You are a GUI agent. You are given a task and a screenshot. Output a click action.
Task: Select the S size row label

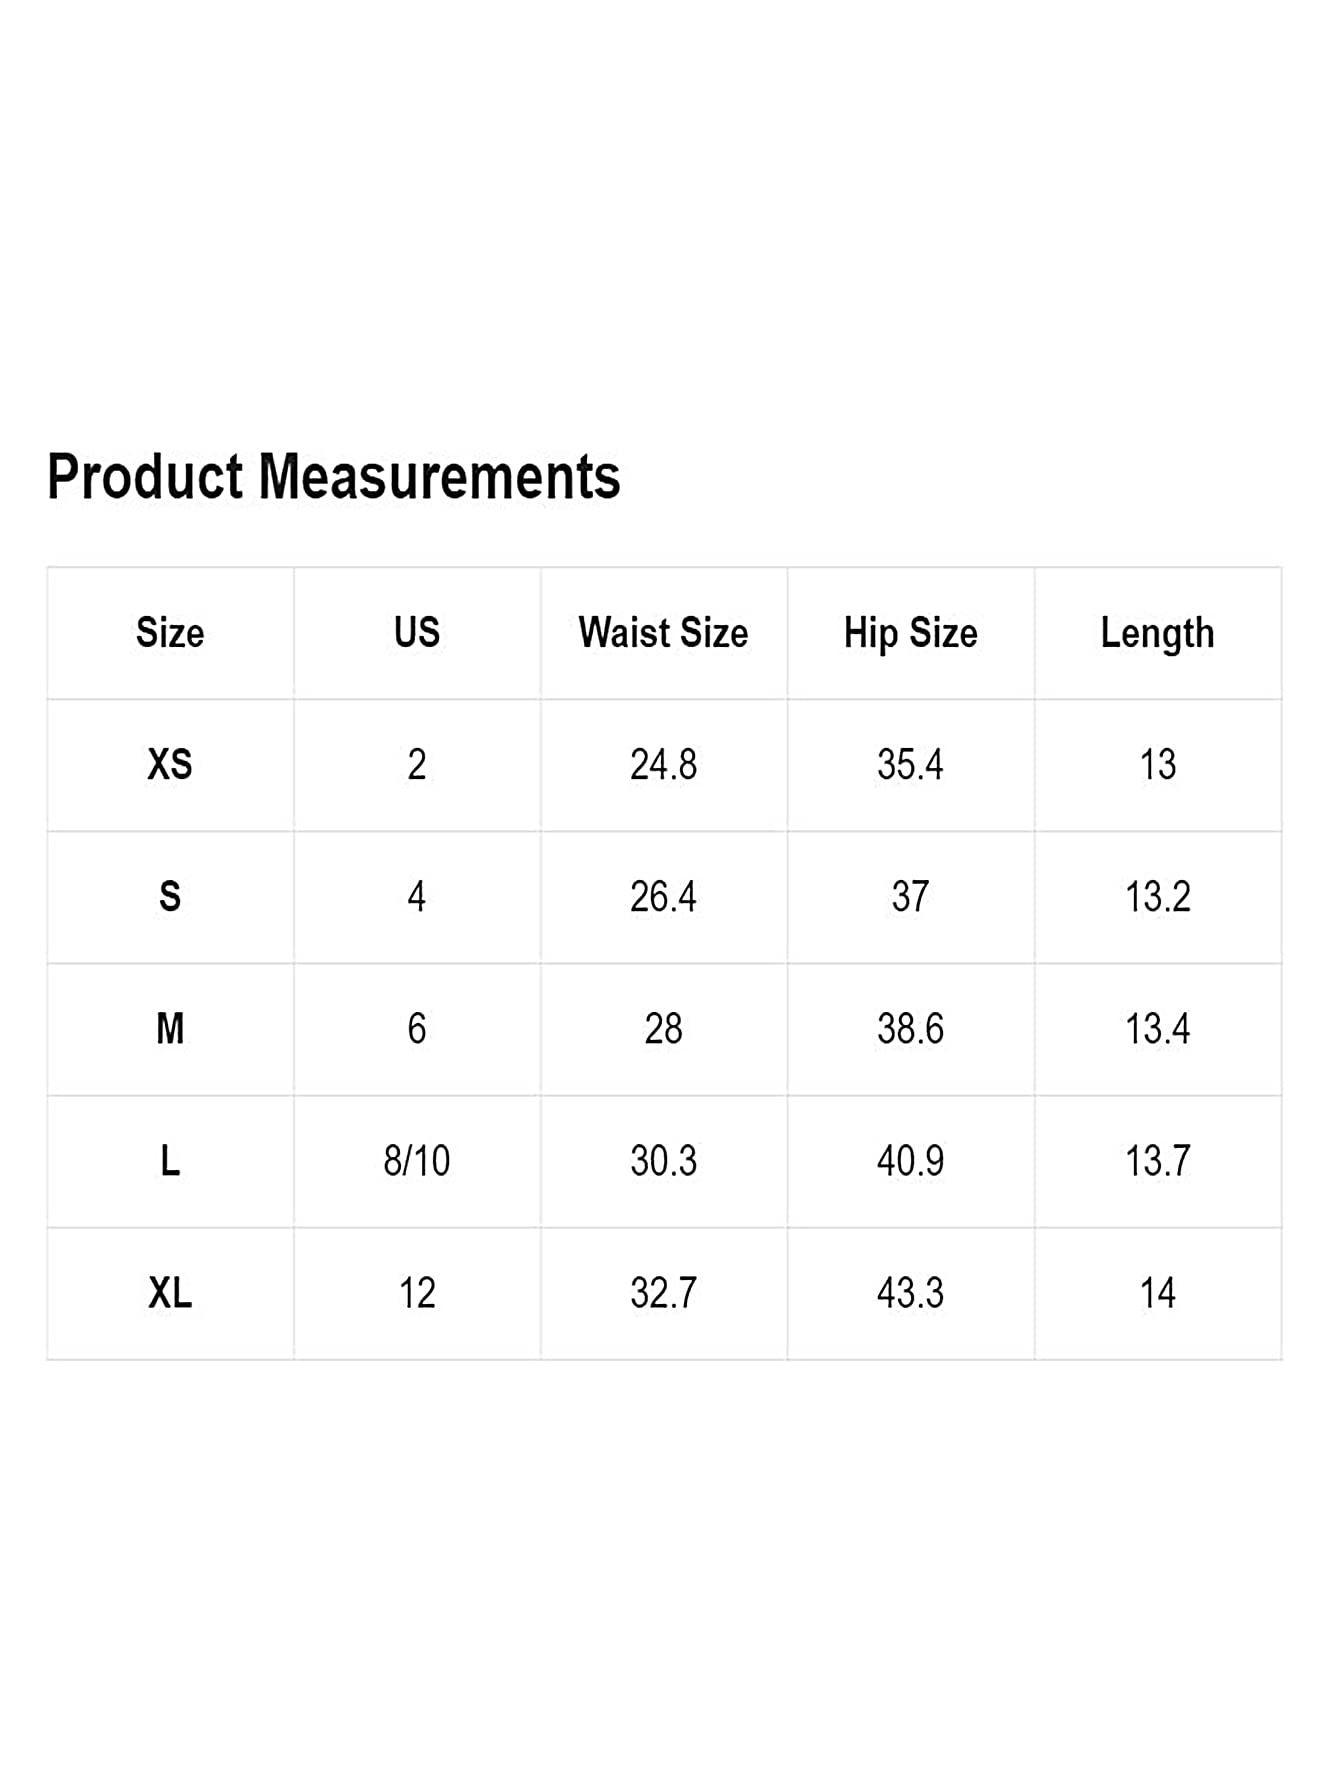coord(170,897)
